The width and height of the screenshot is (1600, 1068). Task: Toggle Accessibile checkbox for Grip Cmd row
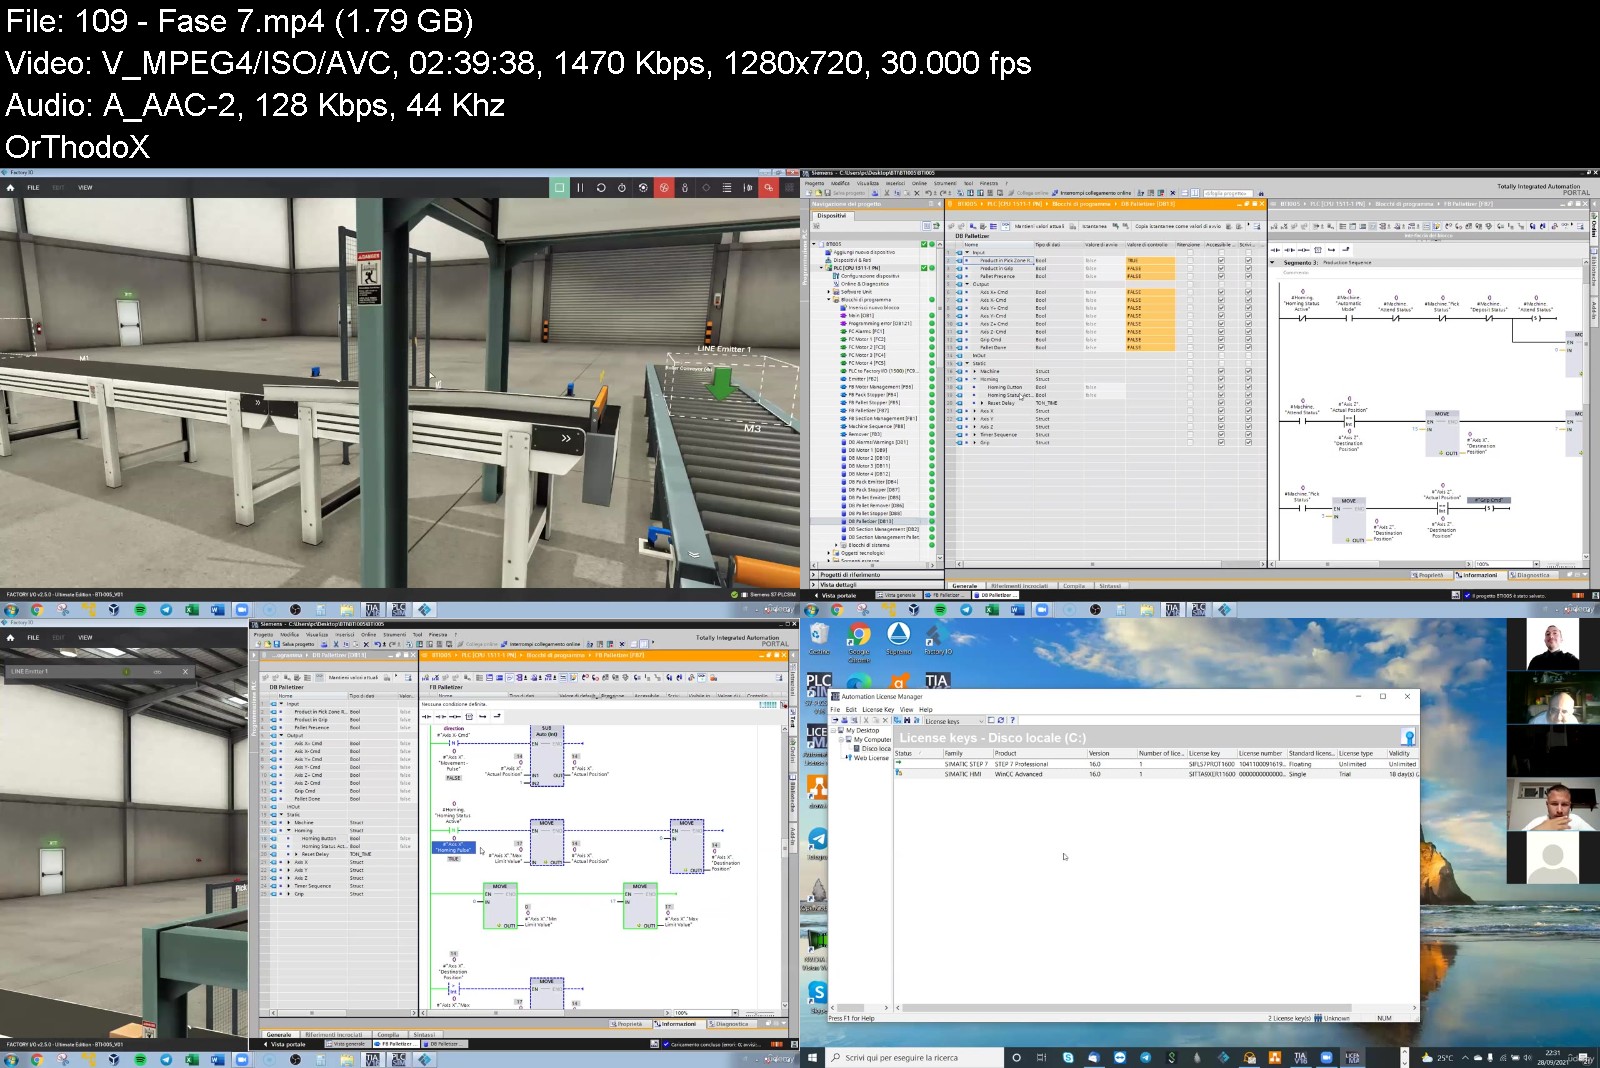click(x=1221, y=339)
